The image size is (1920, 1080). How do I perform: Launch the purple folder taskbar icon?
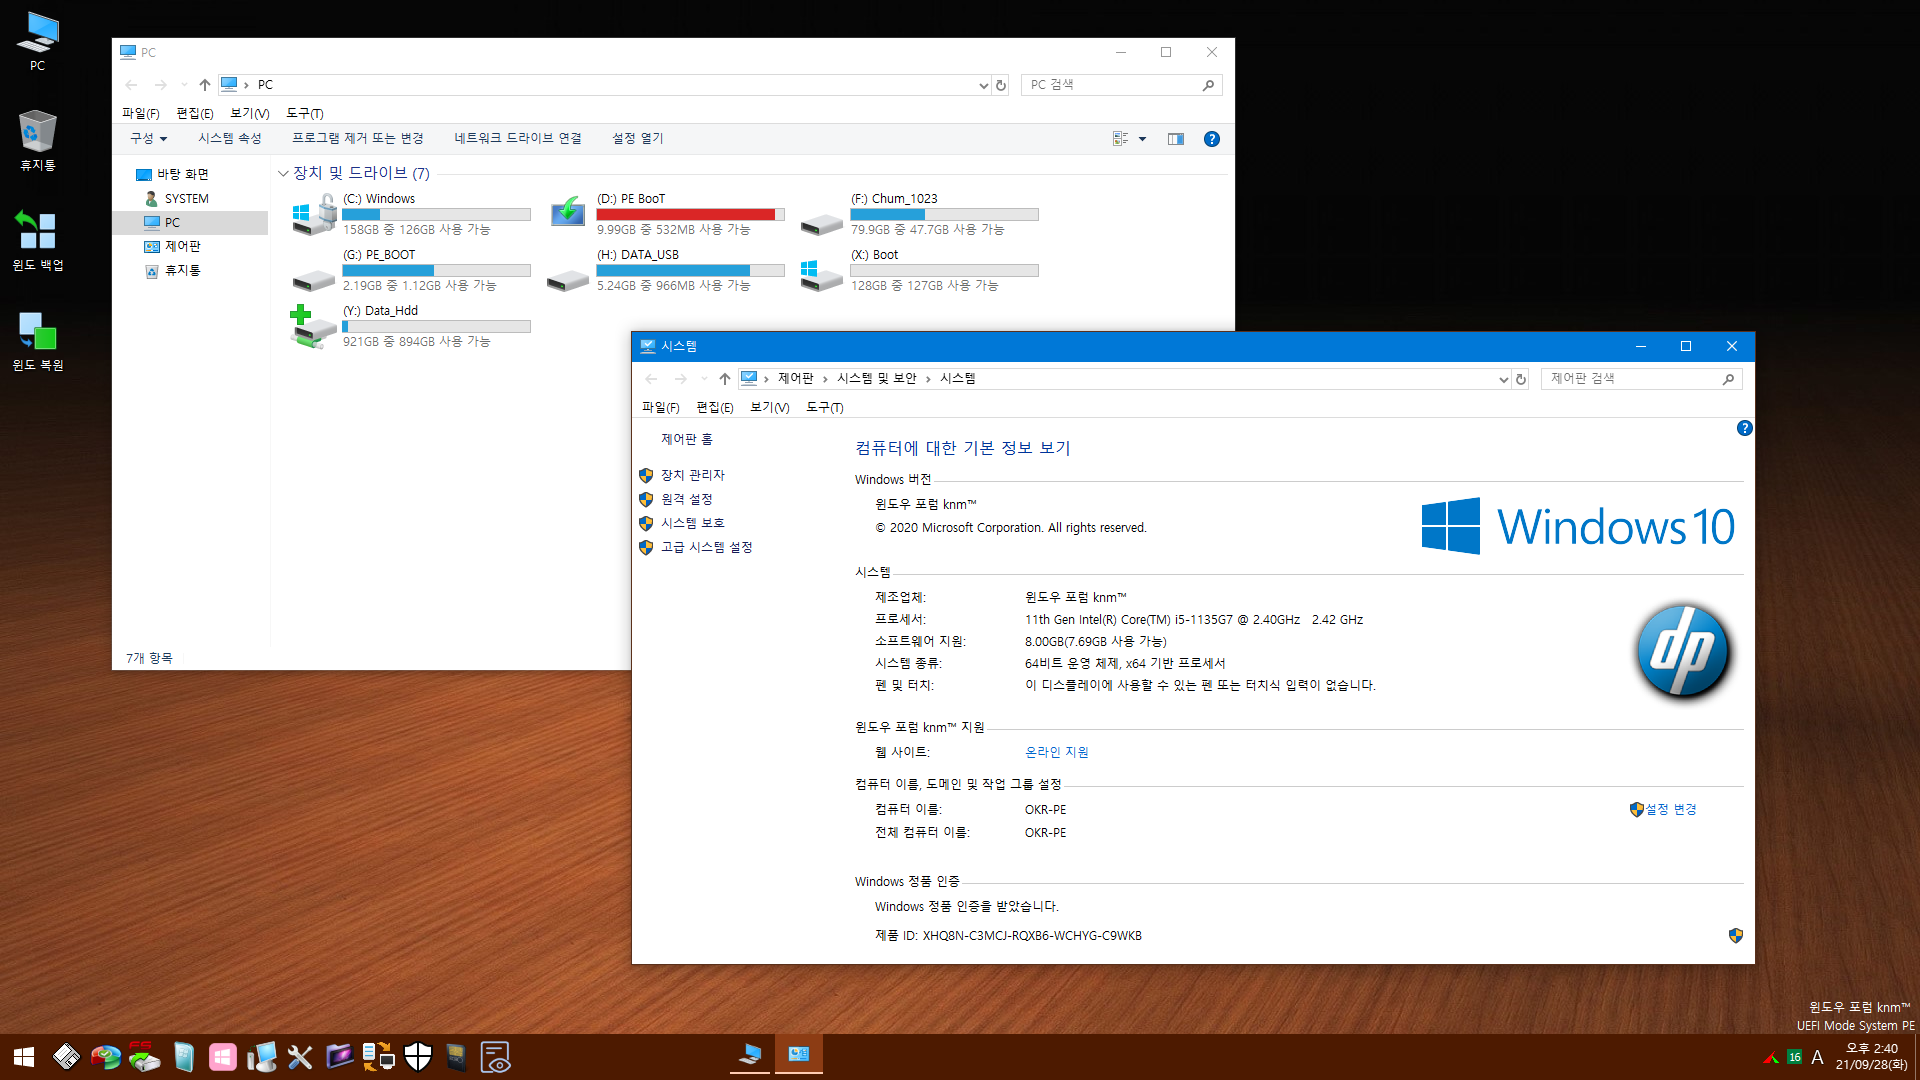[x=339, y=1057]
